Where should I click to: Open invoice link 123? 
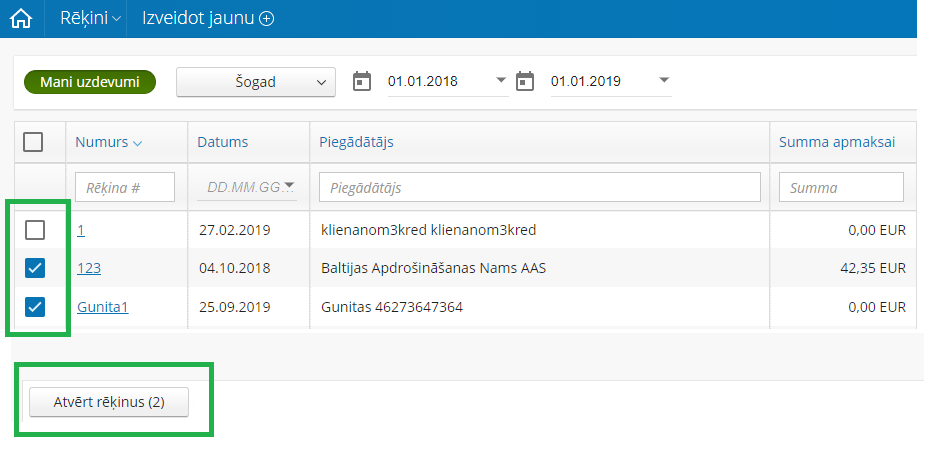tap(89, 268)
